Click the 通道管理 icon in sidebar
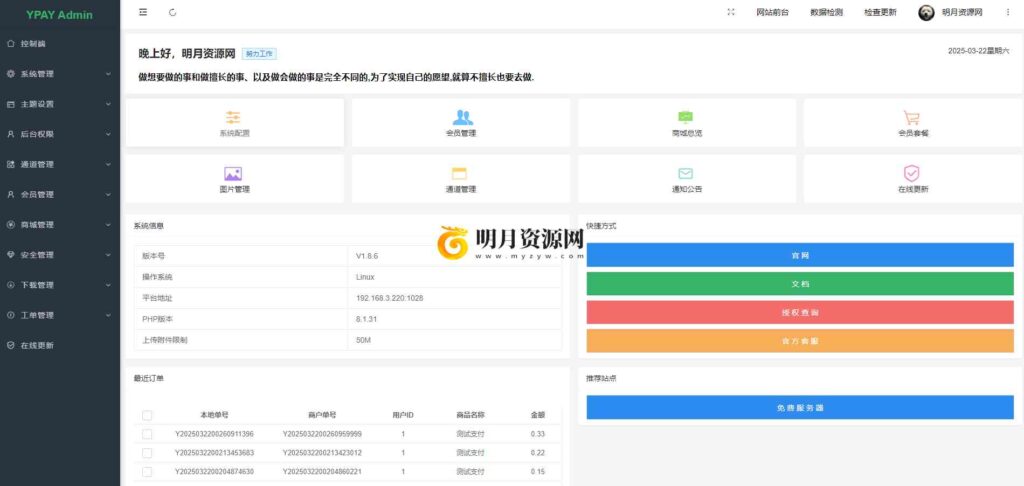1024x486 pixels. [x=10, y=164]
